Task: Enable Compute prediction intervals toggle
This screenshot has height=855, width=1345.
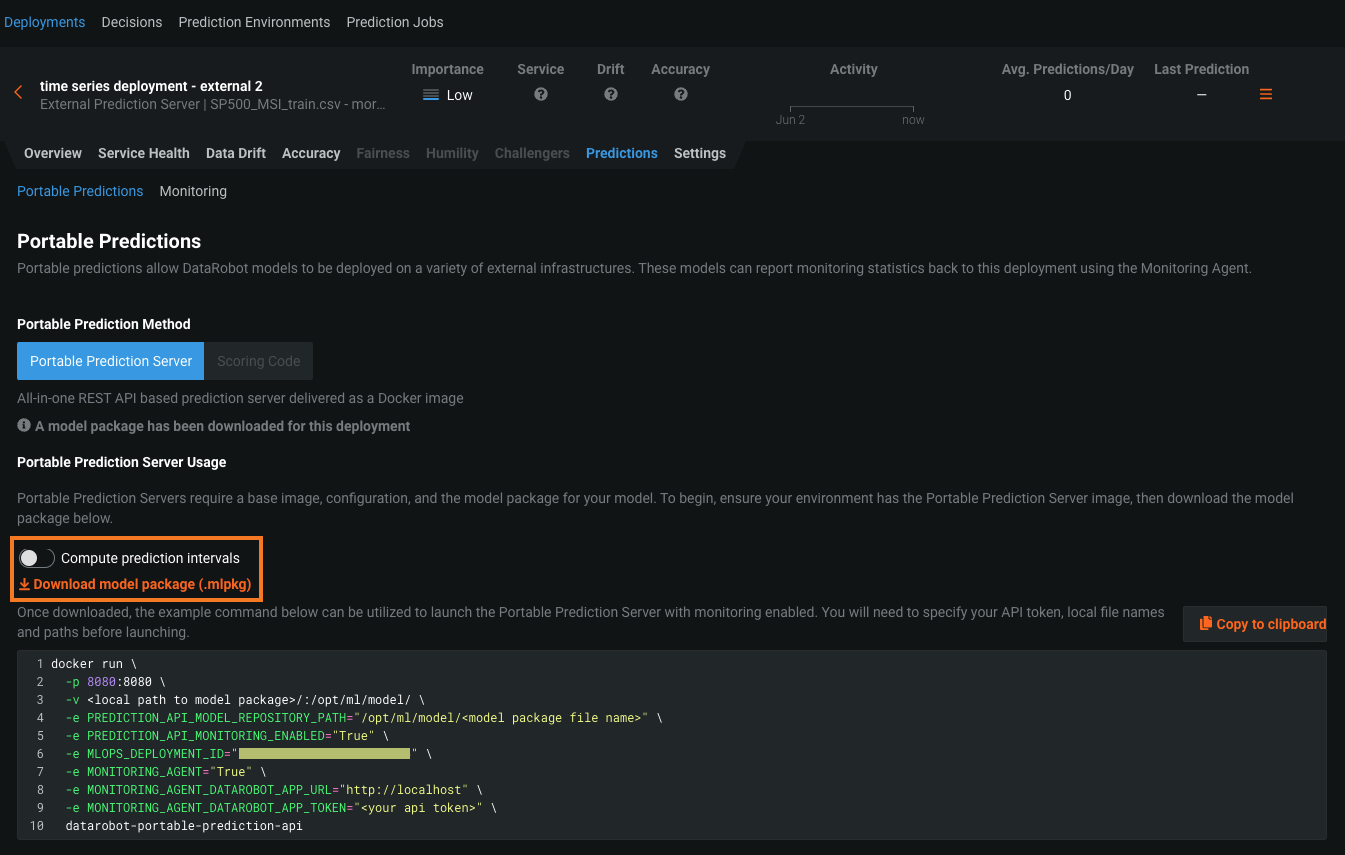Action: click(37, 558)
